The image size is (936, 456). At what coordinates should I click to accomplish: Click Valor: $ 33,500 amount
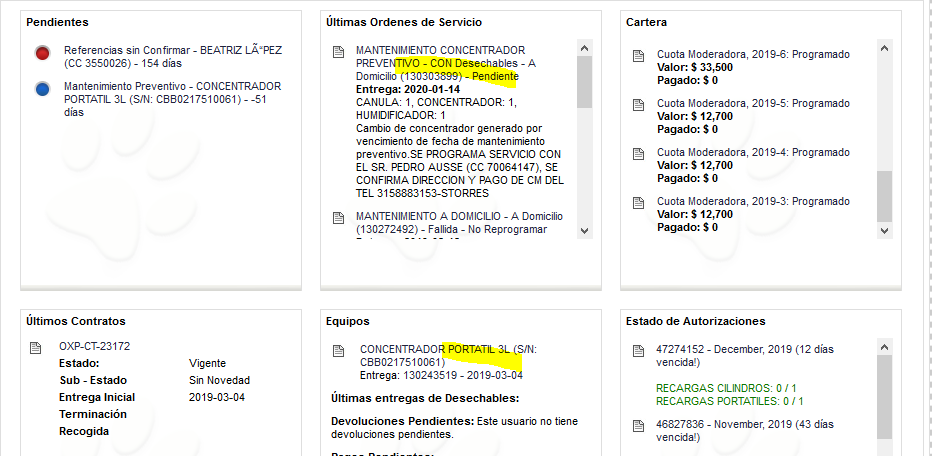coord(695,67)
